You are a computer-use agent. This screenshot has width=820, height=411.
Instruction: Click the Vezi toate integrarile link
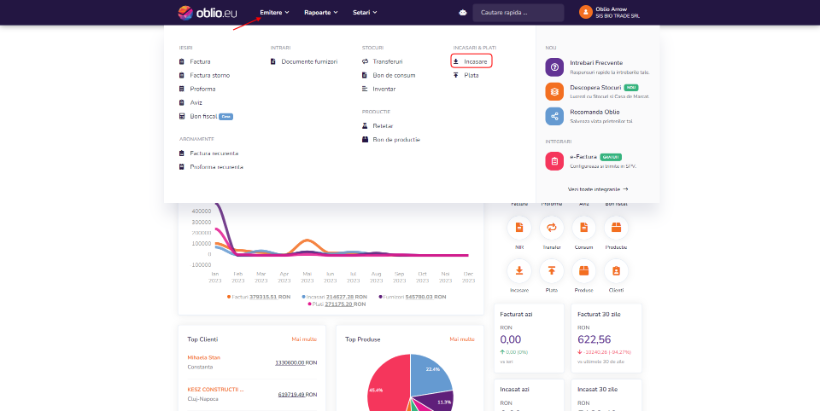tap(597, 188)
